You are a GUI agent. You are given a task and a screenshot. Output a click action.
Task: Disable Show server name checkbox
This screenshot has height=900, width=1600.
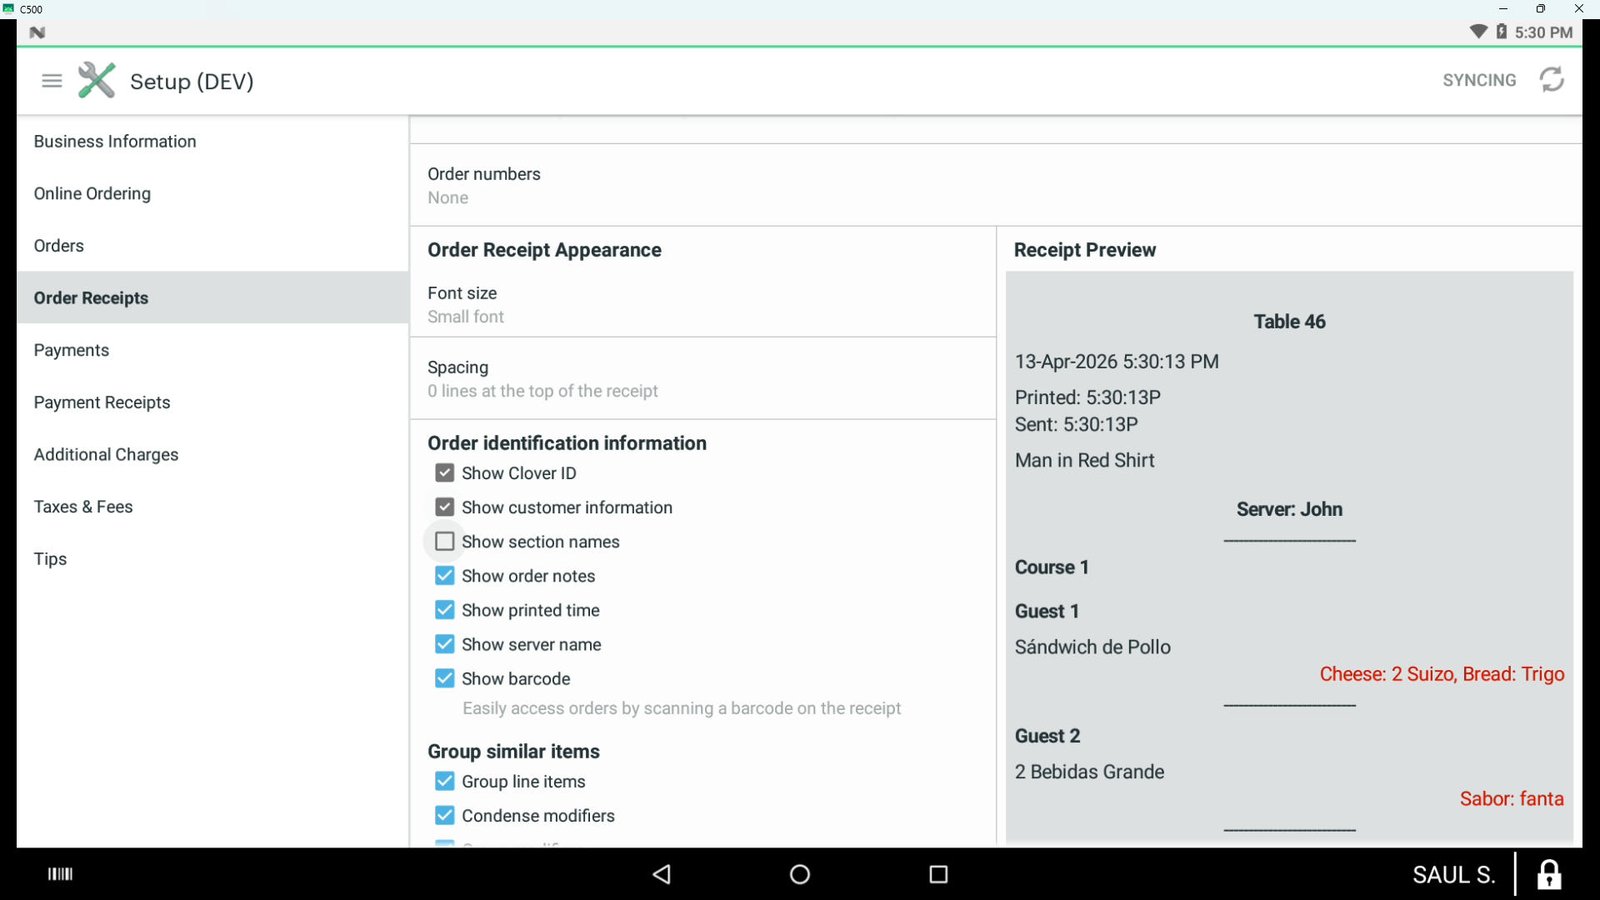pyautogui.click(x=445, y=644)
